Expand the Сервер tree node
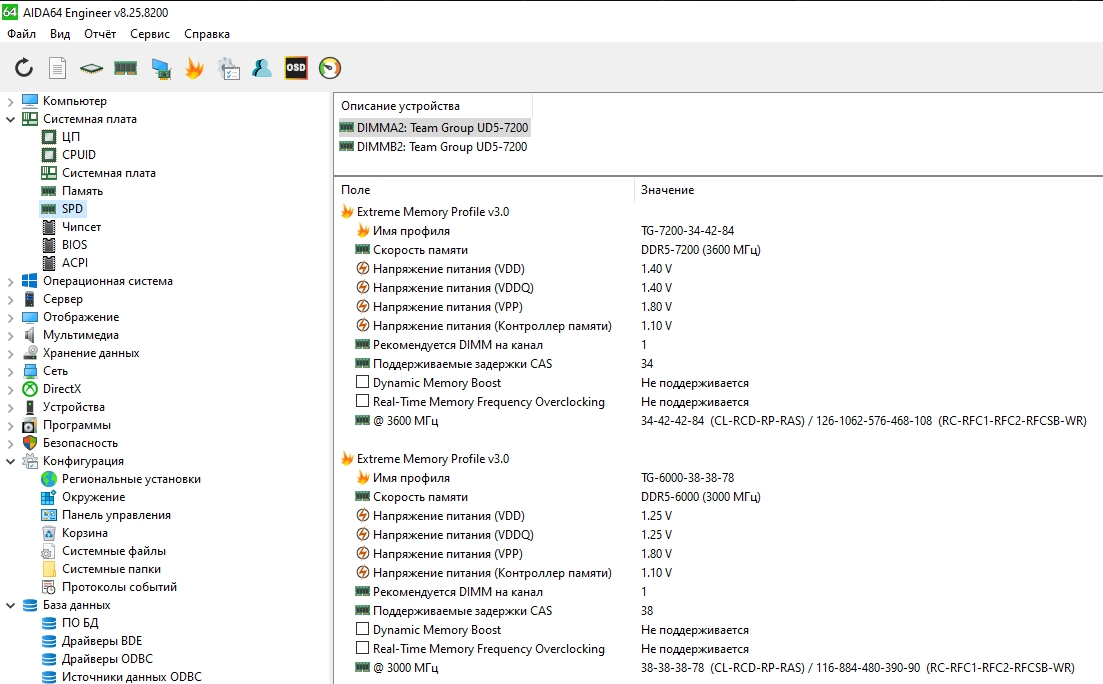 pos(10,300)
